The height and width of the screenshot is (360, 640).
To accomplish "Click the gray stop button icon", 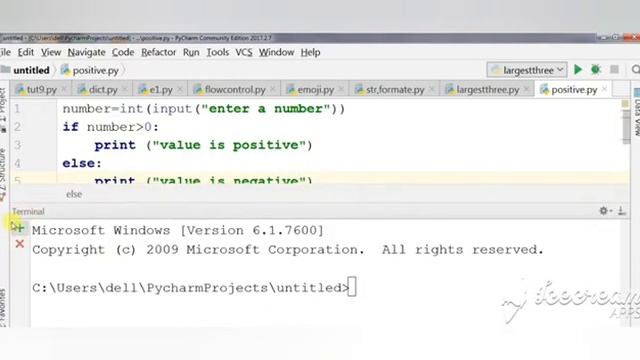I will tap(614, 70).
